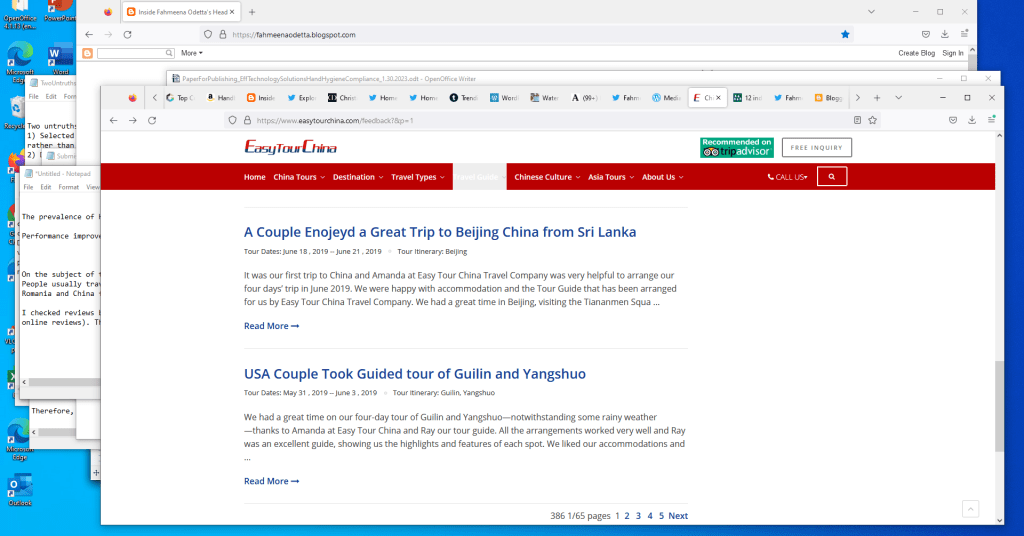
Task: Select Home in the red navigation bar
Action: pyautogui.click(x=255, y=177)
